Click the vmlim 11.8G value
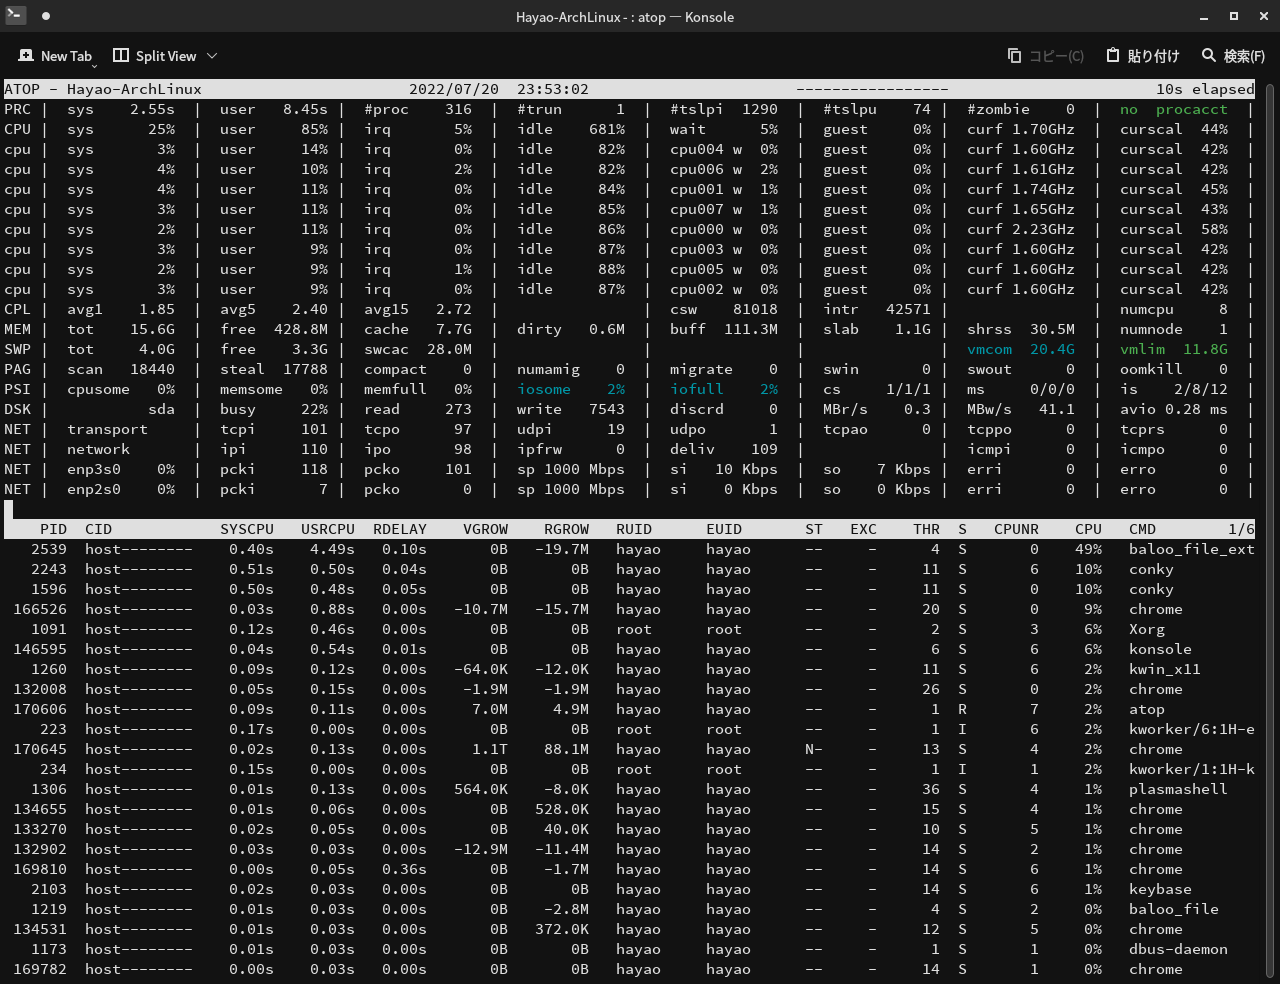The image size is (1280, 984). coord(1174,349)
